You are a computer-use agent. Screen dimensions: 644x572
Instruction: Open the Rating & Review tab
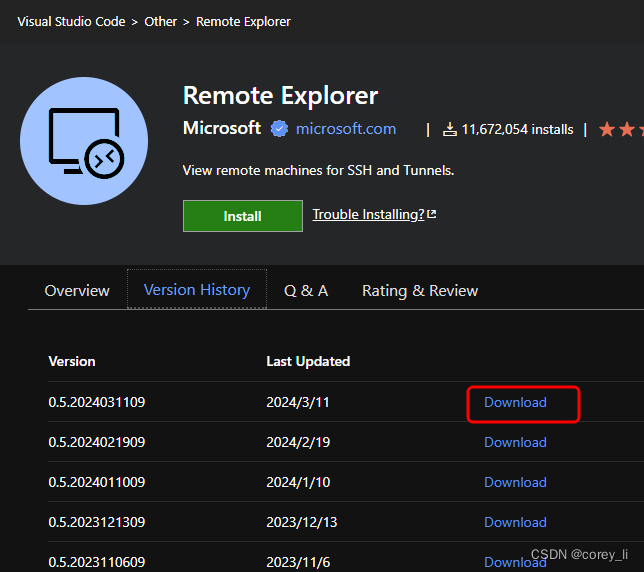click(420, 290)
